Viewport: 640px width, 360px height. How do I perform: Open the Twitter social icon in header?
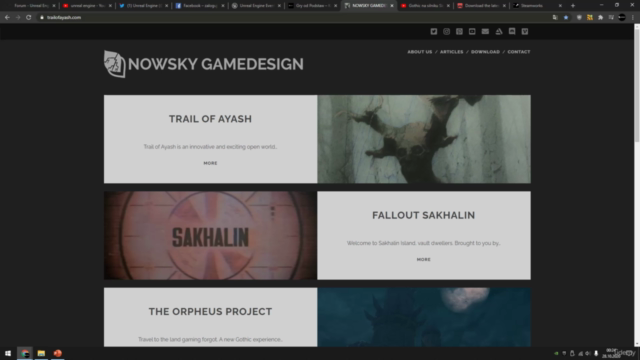pyautogui.click(x=433, y=31)
